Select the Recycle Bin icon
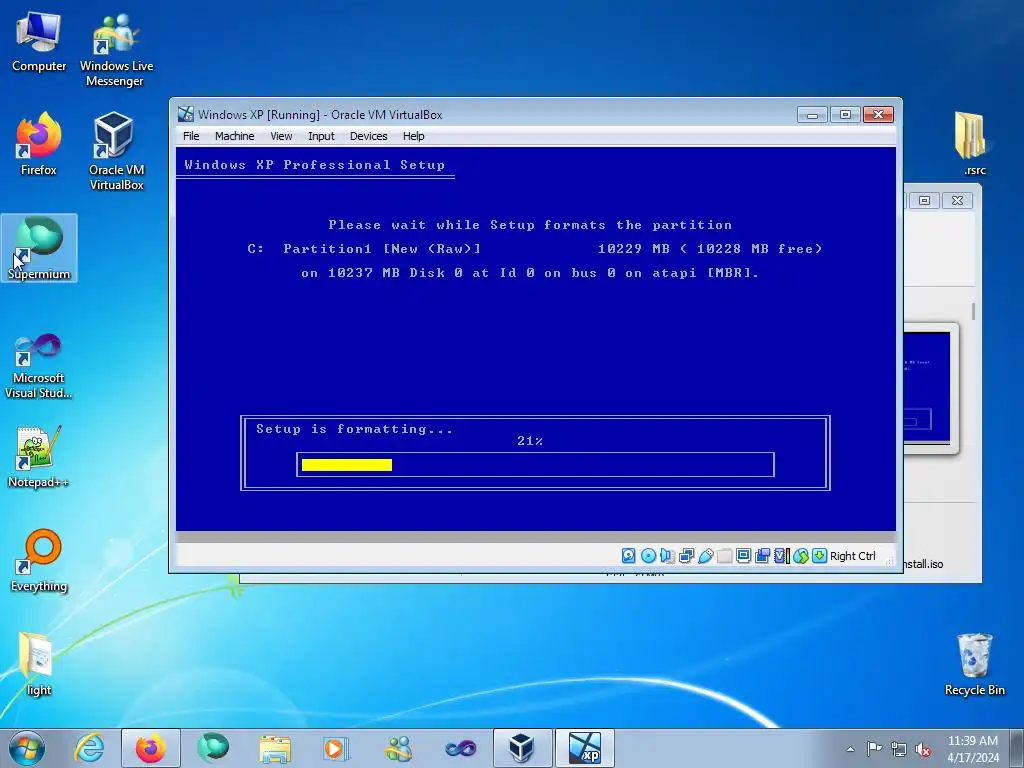Screen dimensions: 1024x768 (x=974, y=664)
